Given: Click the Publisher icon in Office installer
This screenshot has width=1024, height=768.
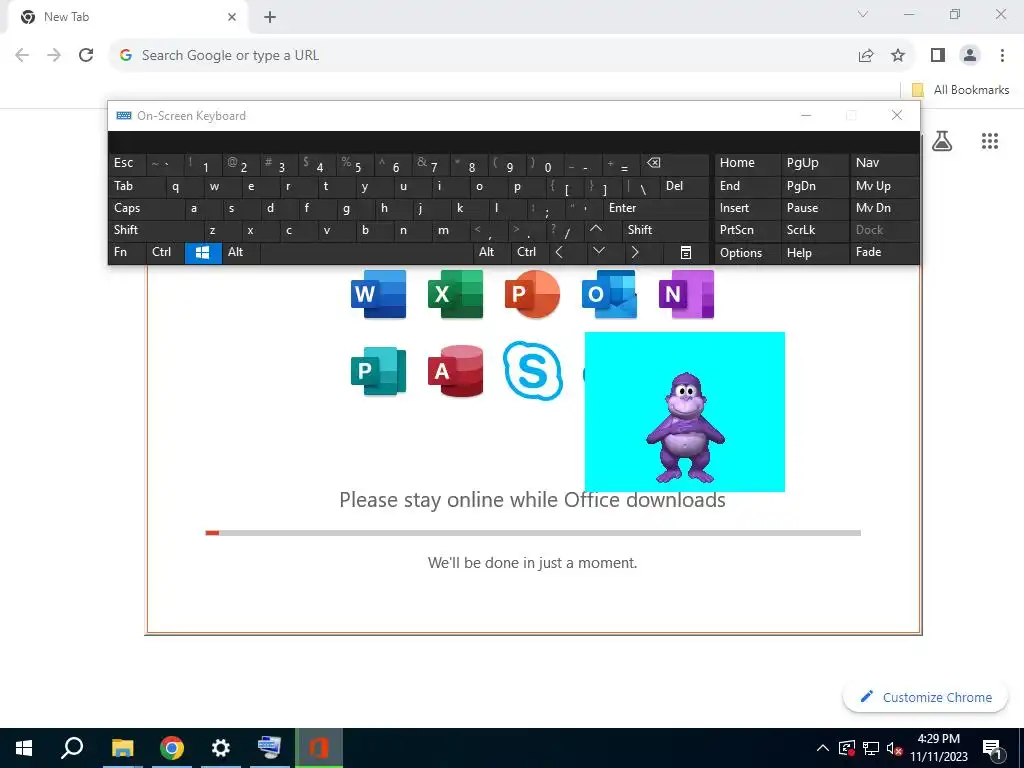Looking at the screenshot, I should click(378, 371).
